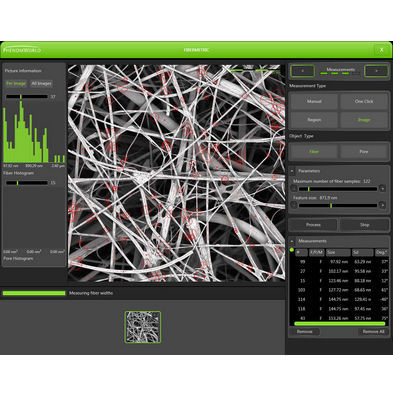Sort measurements by the # column
The width and height of the screenshot is (393, 393).
[302, 253]
